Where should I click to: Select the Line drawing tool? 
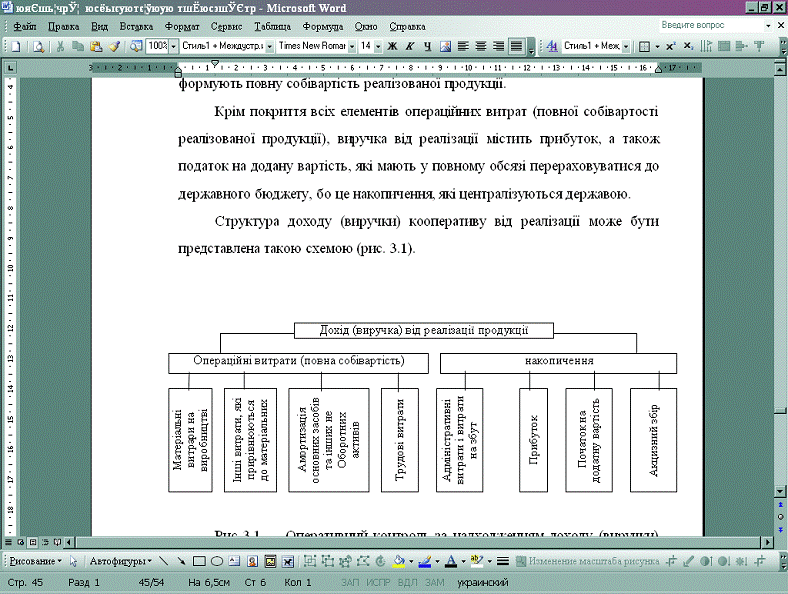(164, 561)
